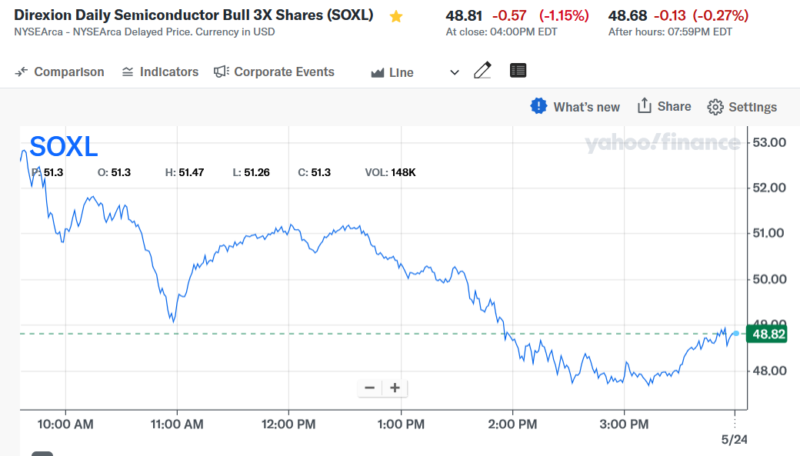Click the area chart icon beside Line
Viewport: 800px width, 456px height.
378,73
